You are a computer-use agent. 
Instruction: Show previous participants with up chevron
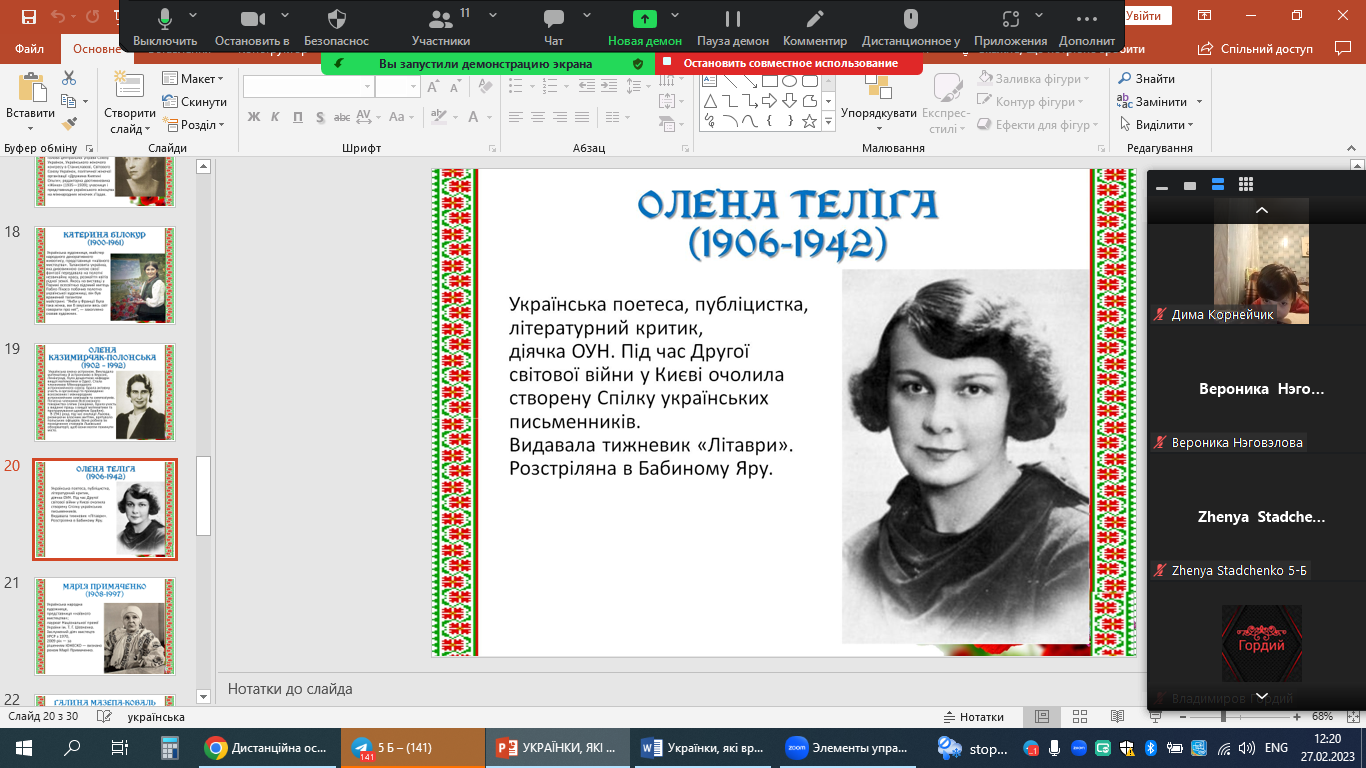pyautogui.click(x=1261, y=210)
